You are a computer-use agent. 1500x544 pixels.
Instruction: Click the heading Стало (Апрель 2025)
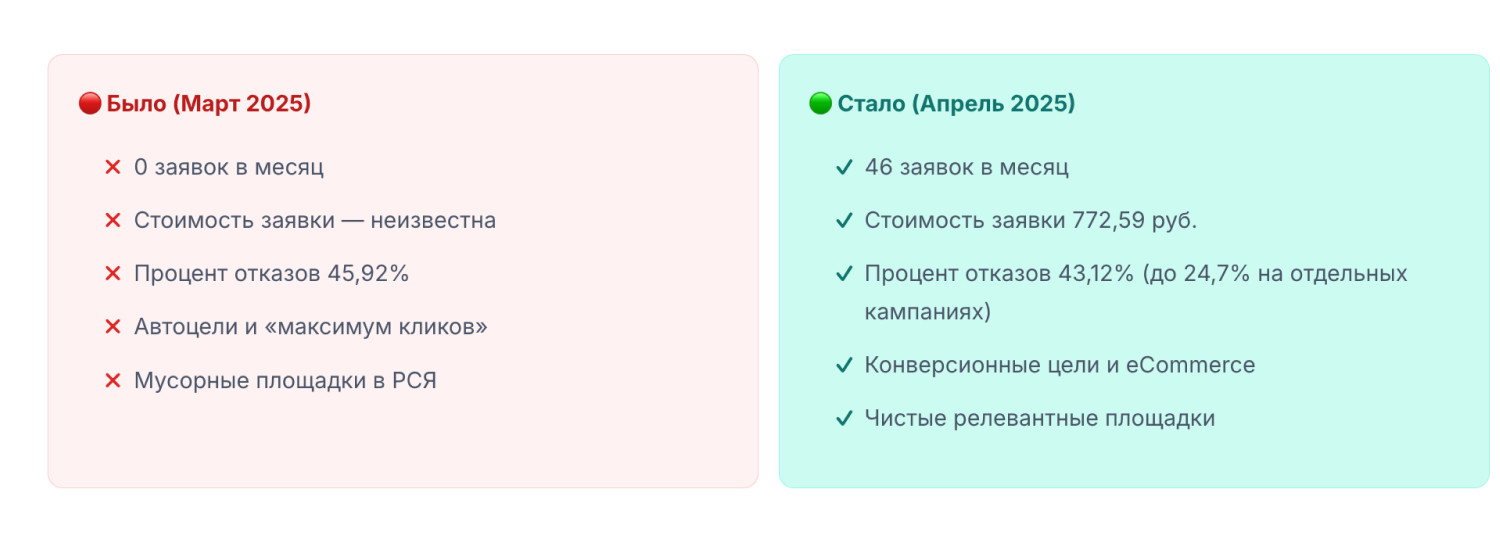[956, 104]
